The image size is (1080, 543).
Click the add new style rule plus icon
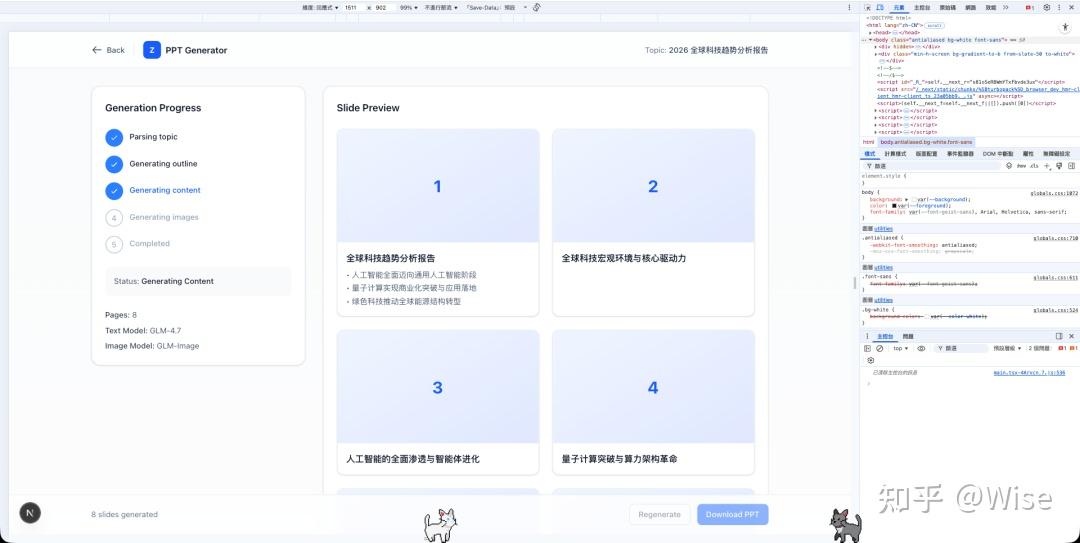tap(1047, 166)
